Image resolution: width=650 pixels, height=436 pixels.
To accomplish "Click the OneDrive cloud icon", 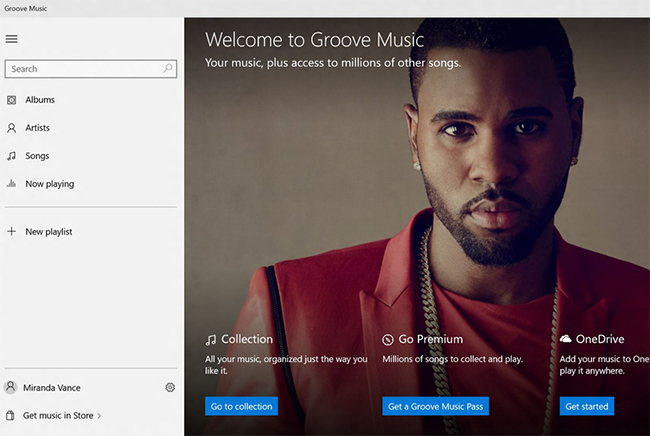I will coord(566,339).
